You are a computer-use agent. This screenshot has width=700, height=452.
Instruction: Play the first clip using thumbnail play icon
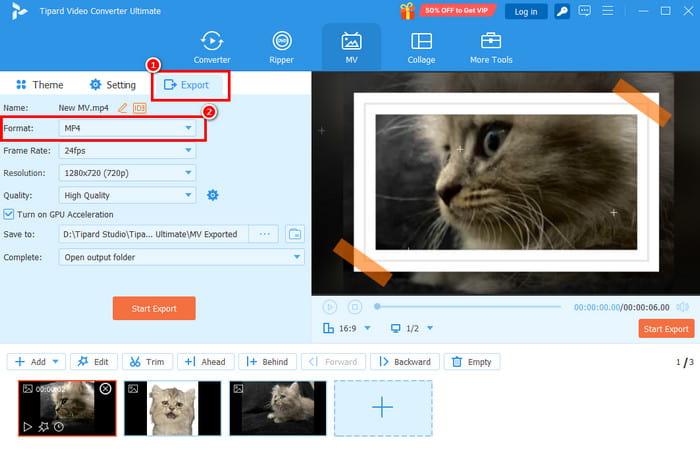click(28, 427)
